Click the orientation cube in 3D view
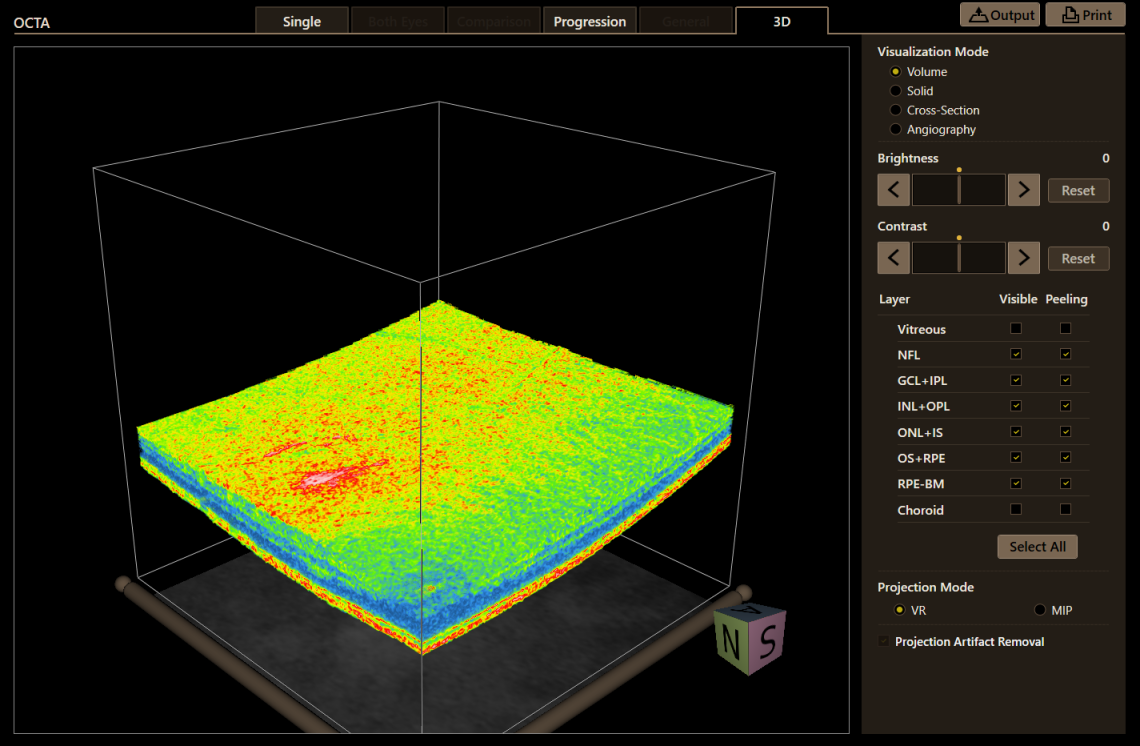The height and width of the screenshot is (746, 1140). (749, 638)
